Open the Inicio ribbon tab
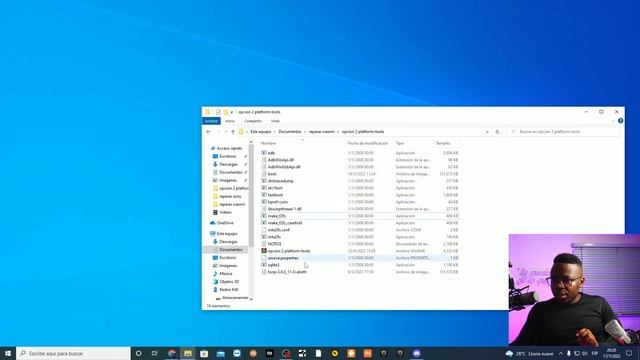The image size is (640, 360). pyautogui.click(x=230, y=121)
